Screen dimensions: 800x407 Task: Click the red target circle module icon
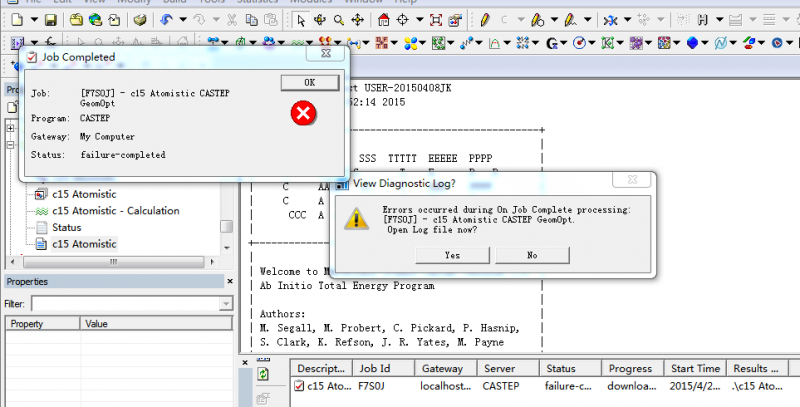coord(579,43)
